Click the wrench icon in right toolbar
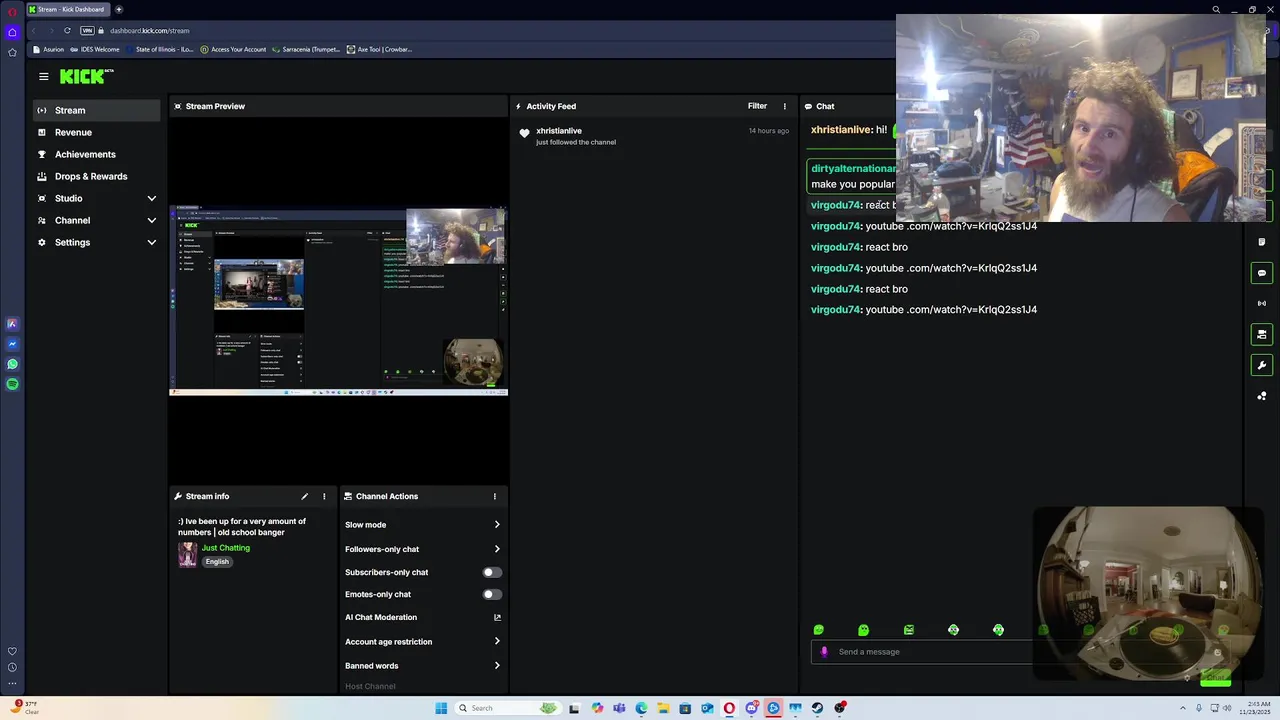Image resolution: width=1280 pixels, height=720 pixels. coord(1262,365)
